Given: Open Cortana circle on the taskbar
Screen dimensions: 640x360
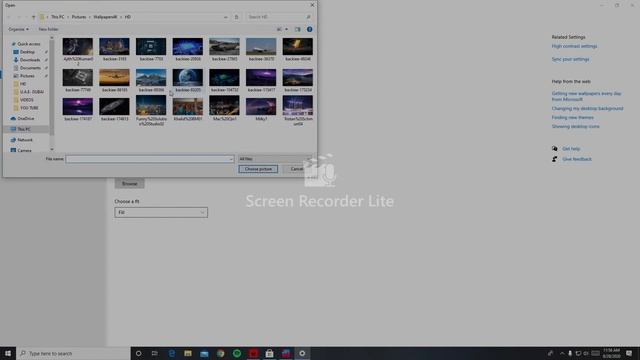Looking at the screenshot, I should point(138,353).
